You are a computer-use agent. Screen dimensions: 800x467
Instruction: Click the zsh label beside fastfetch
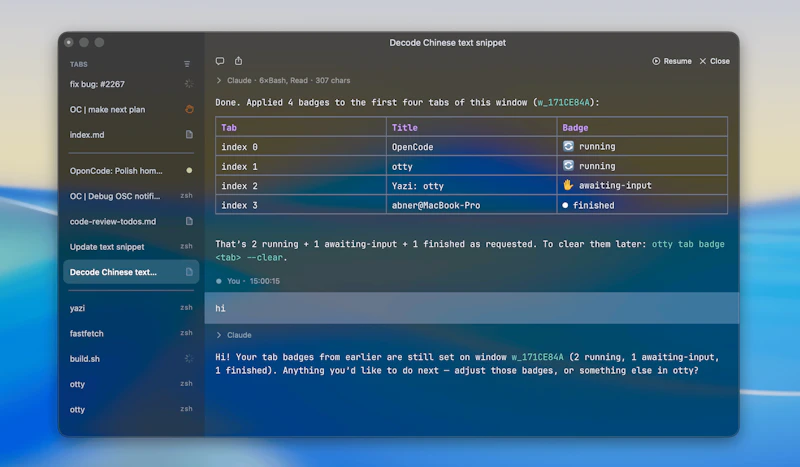coord(186,333)
